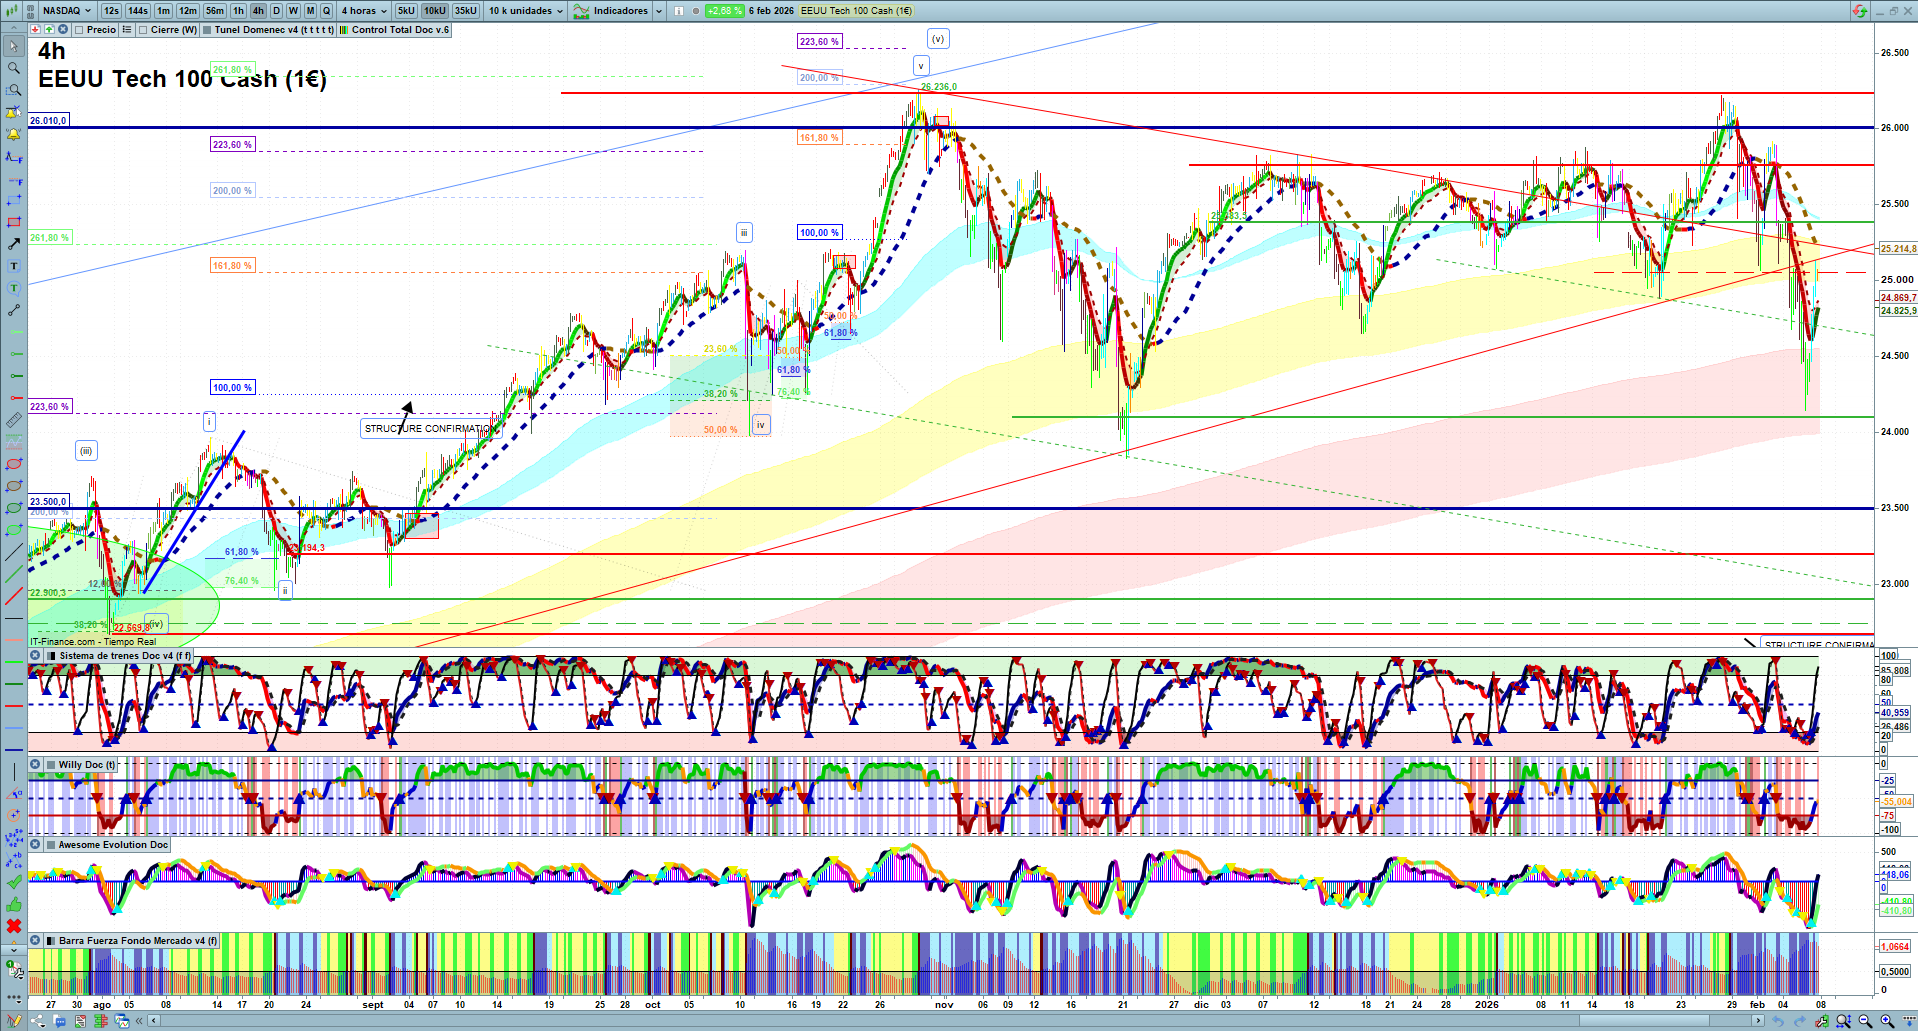Click the green thumbs-up icon

point(14,904)
